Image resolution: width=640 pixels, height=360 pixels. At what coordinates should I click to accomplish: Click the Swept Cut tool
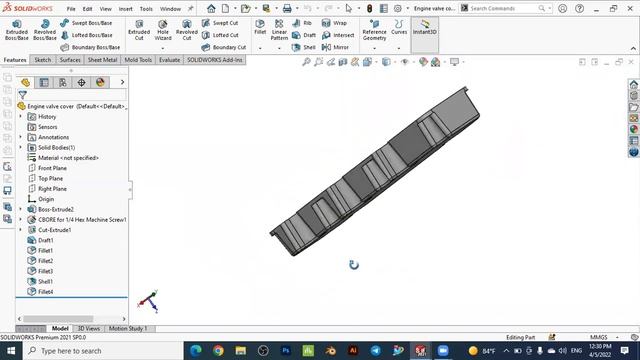[220, 23]
